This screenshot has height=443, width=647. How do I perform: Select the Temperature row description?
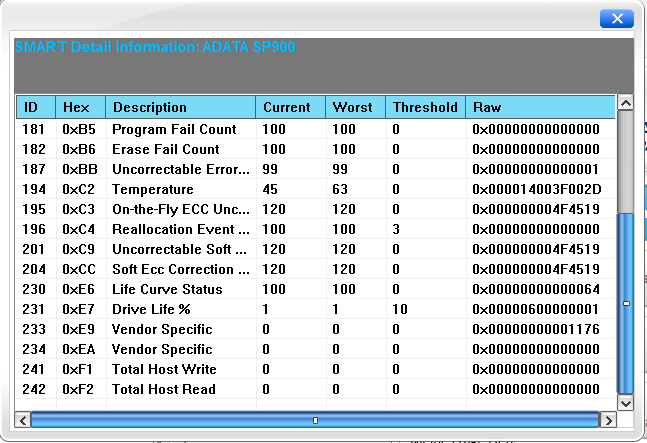(153, 189)
